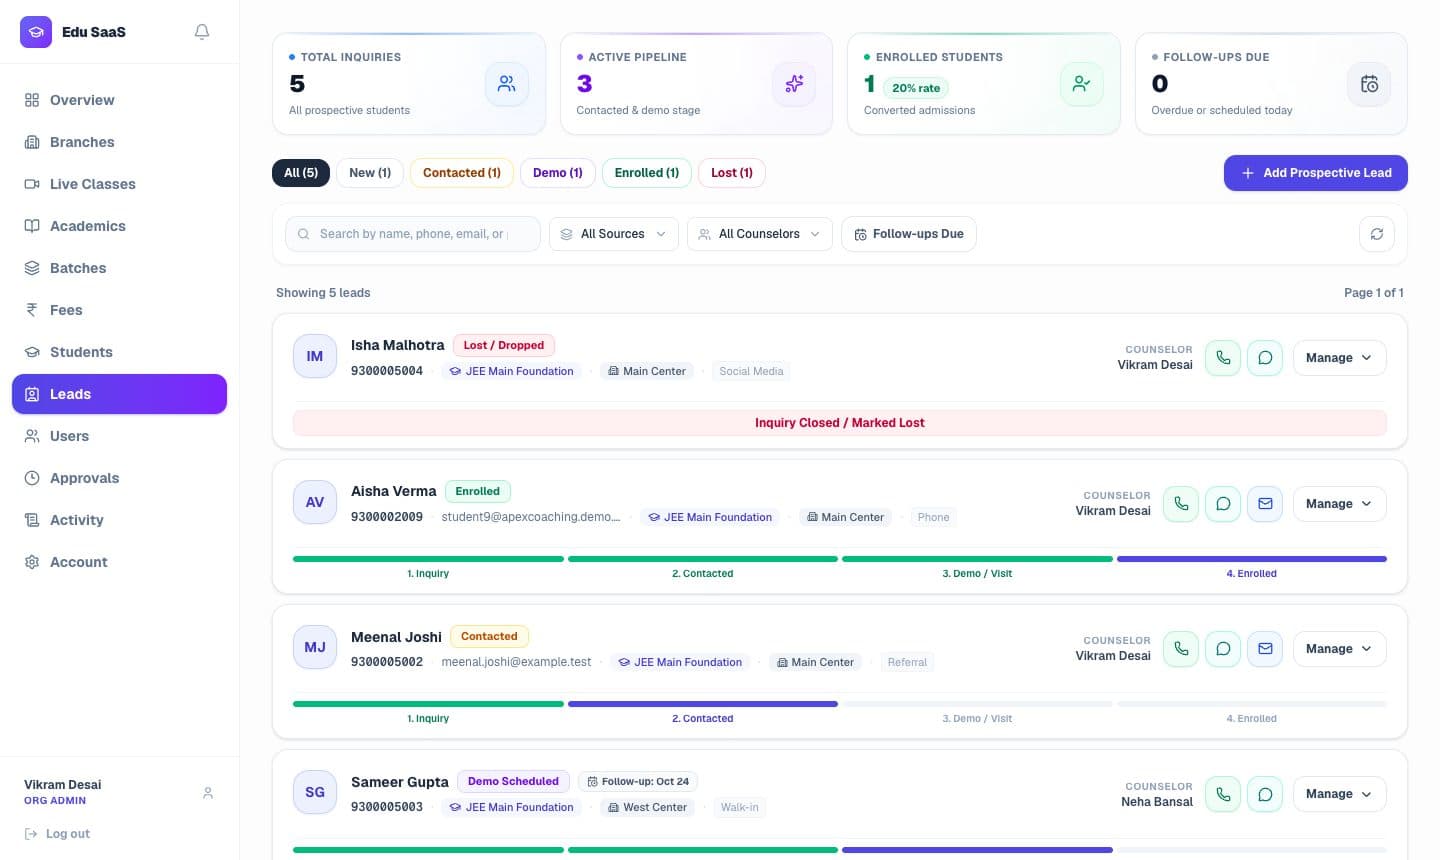1440x860 pixels.
Task: Select the All (5) filter tab
Action: pos(301,173)
